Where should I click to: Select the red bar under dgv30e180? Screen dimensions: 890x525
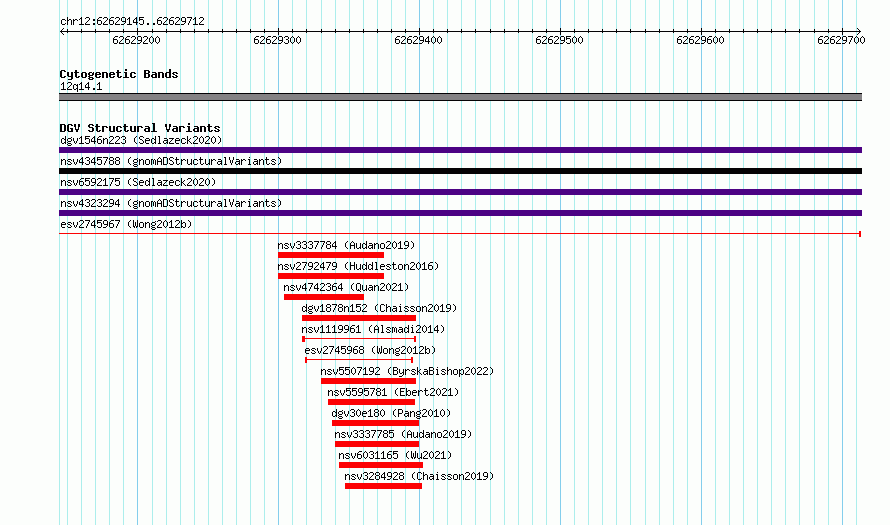[376, 423]
